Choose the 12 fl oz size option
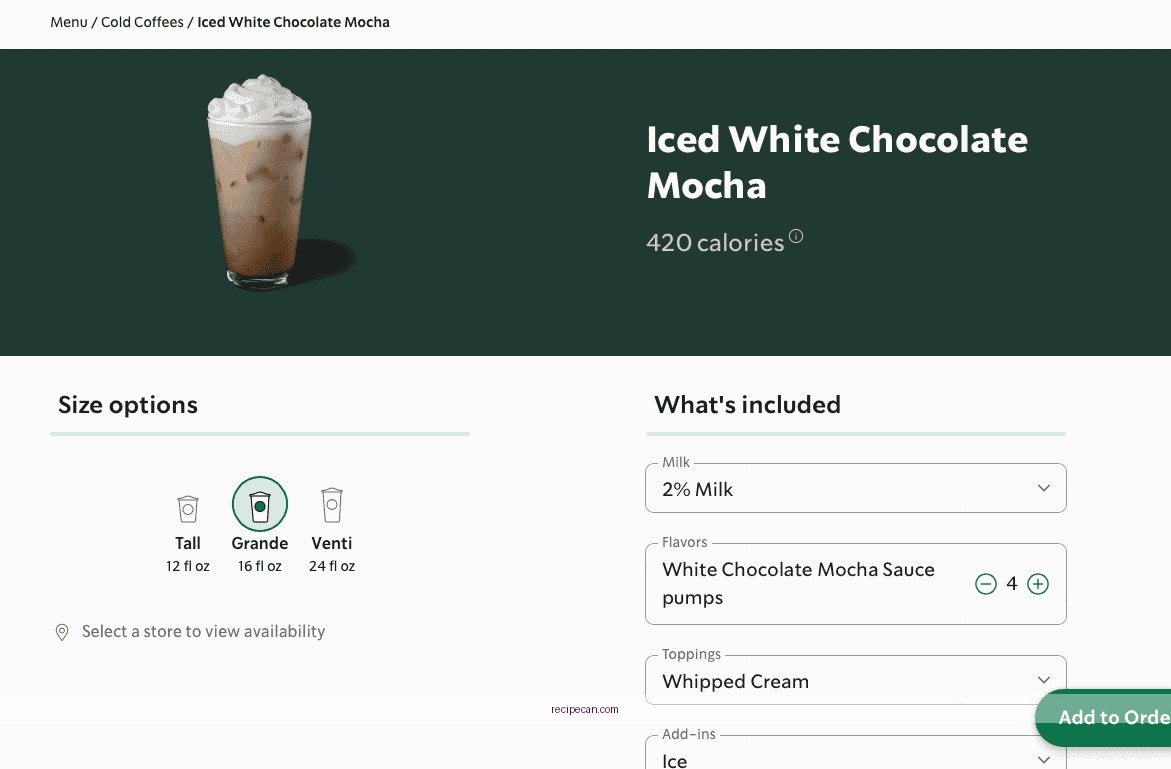The image size is (1171, 769). [x=187, y=566]
